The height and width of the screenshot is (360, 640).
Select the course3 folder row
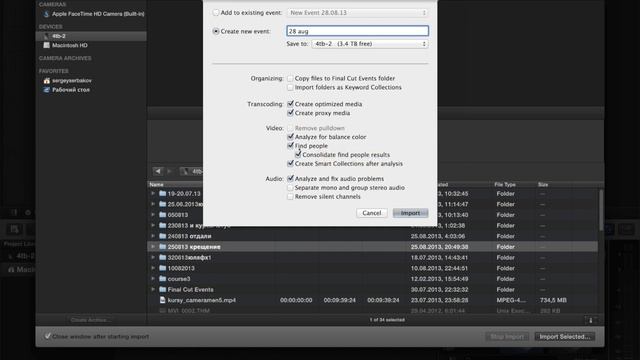pos(373,279)
